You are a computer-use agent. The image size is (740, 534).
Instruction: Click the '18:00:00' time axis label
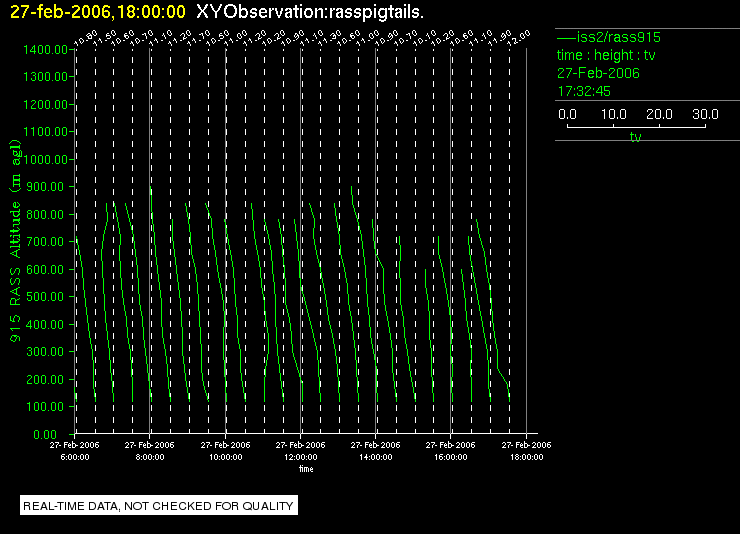click(x=527, y=457)
